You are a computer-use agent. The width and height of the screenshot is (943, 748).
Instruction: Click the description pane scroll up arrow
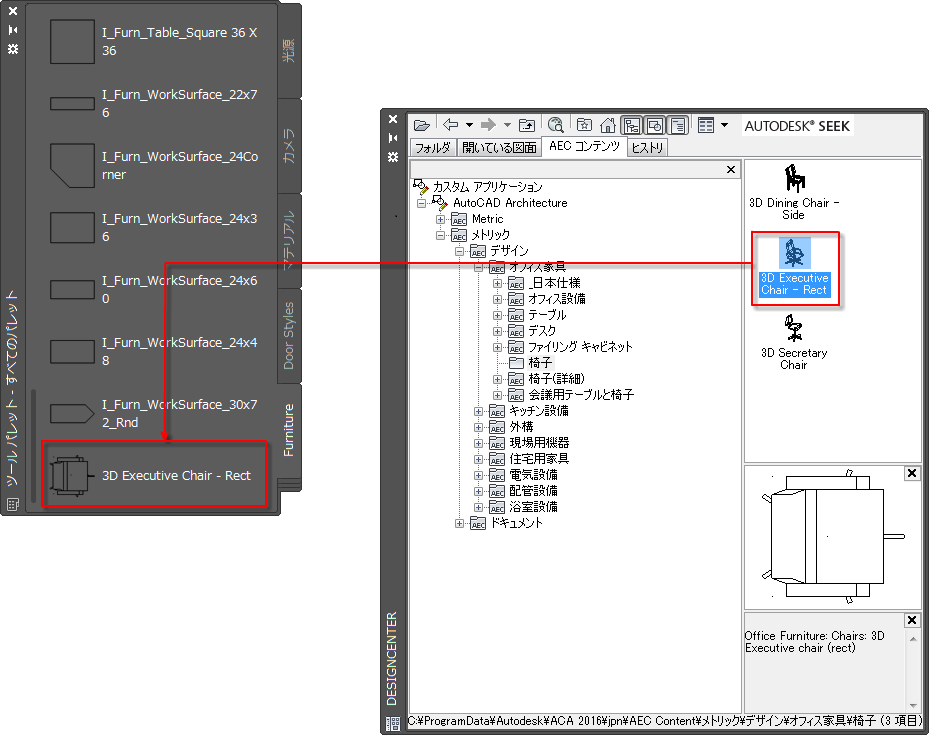click(913, 639)
